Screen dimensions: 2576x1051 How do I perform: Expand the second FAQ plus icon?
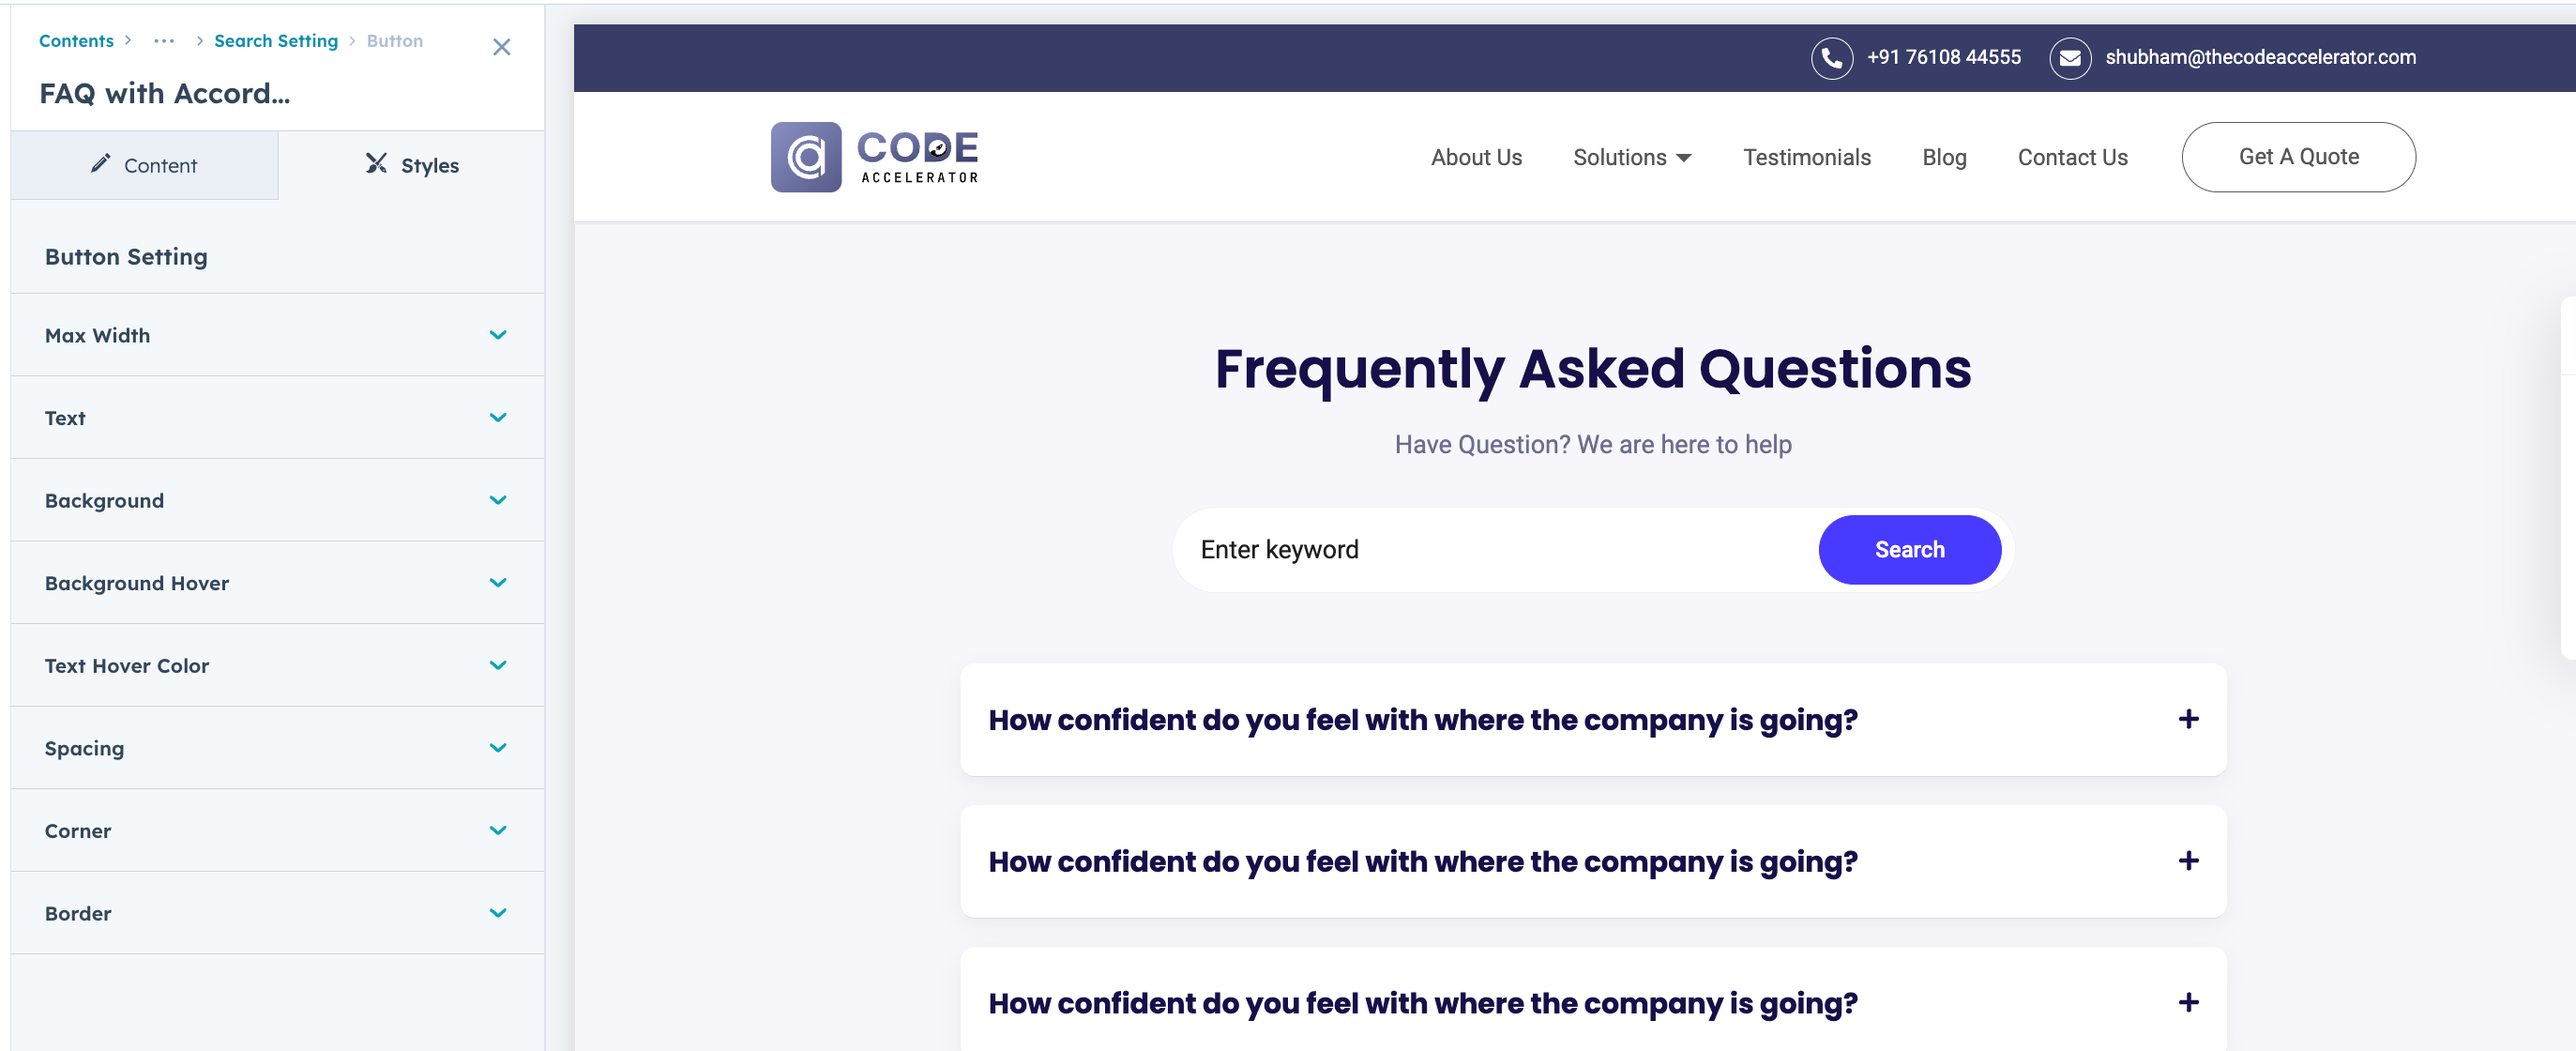[x=2188, y=861]
